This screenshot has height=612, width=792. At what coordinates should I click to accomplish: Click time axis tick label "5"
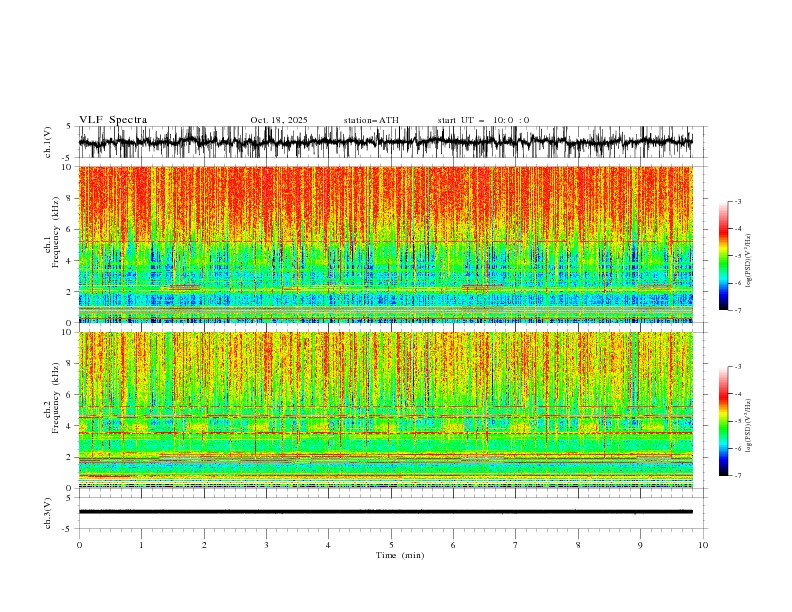pyautogui.click(x=391, y=545)
